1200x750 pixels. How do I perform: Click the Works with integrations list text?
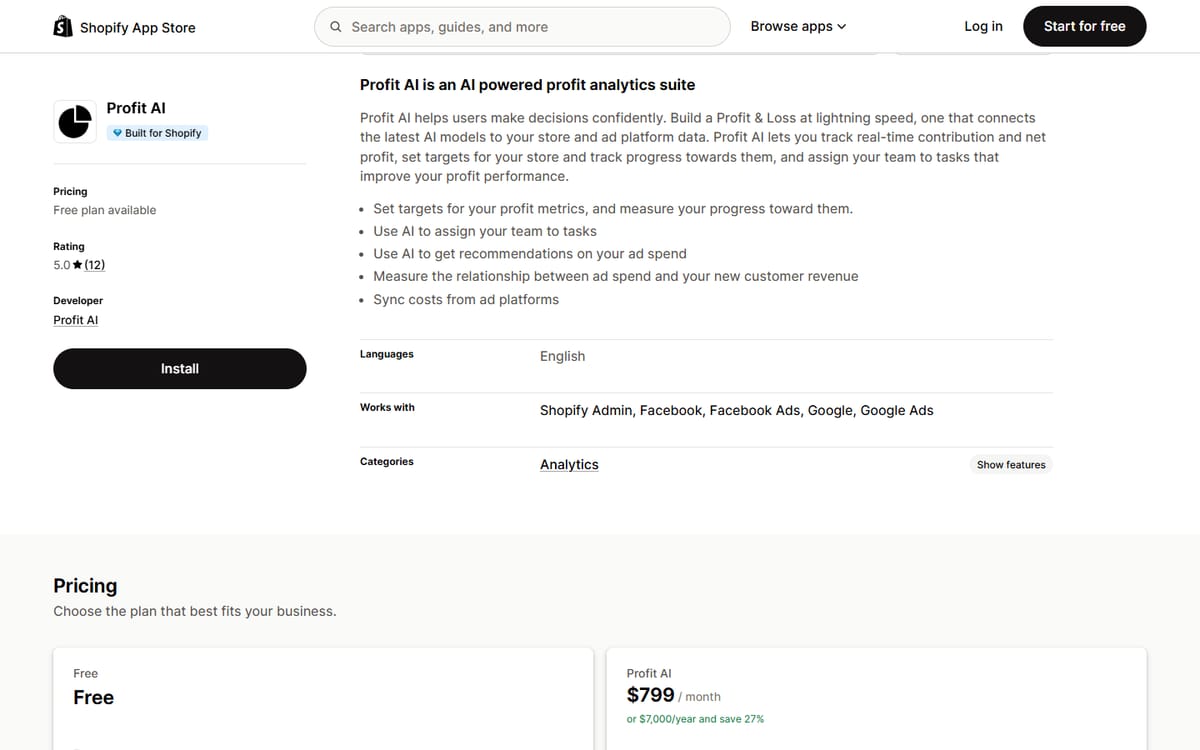pos(737,410)
